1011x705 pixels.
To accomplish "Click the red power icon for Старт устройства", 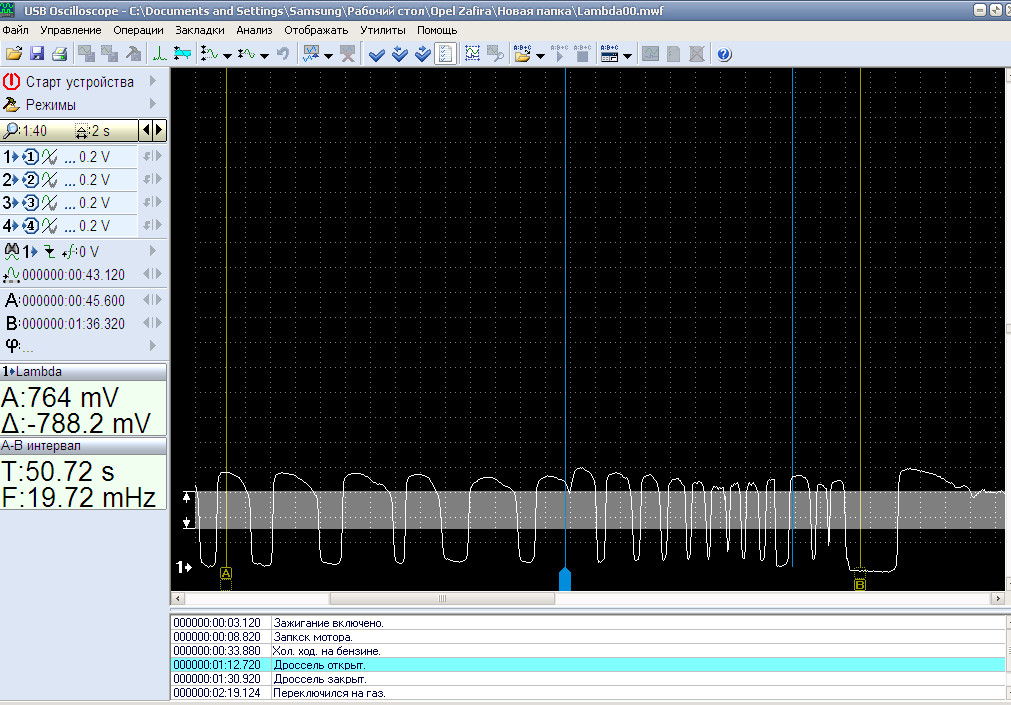I will (12, 81).
